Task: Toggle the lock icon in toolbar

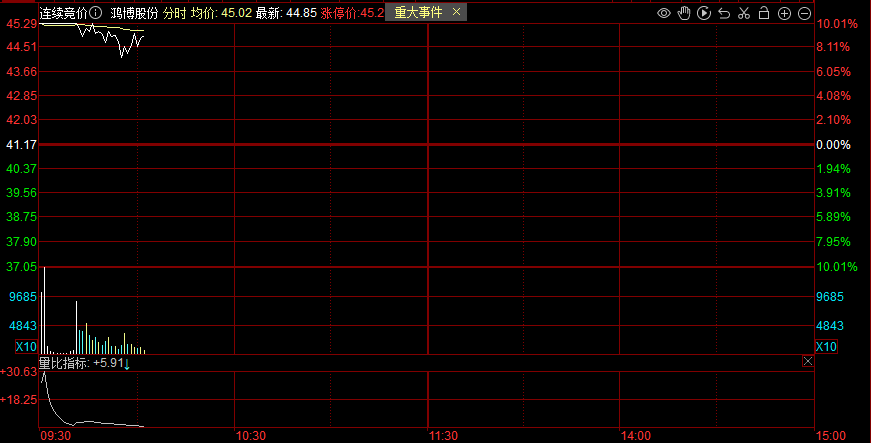Action: pyautogui.click(x=764, y=13)
